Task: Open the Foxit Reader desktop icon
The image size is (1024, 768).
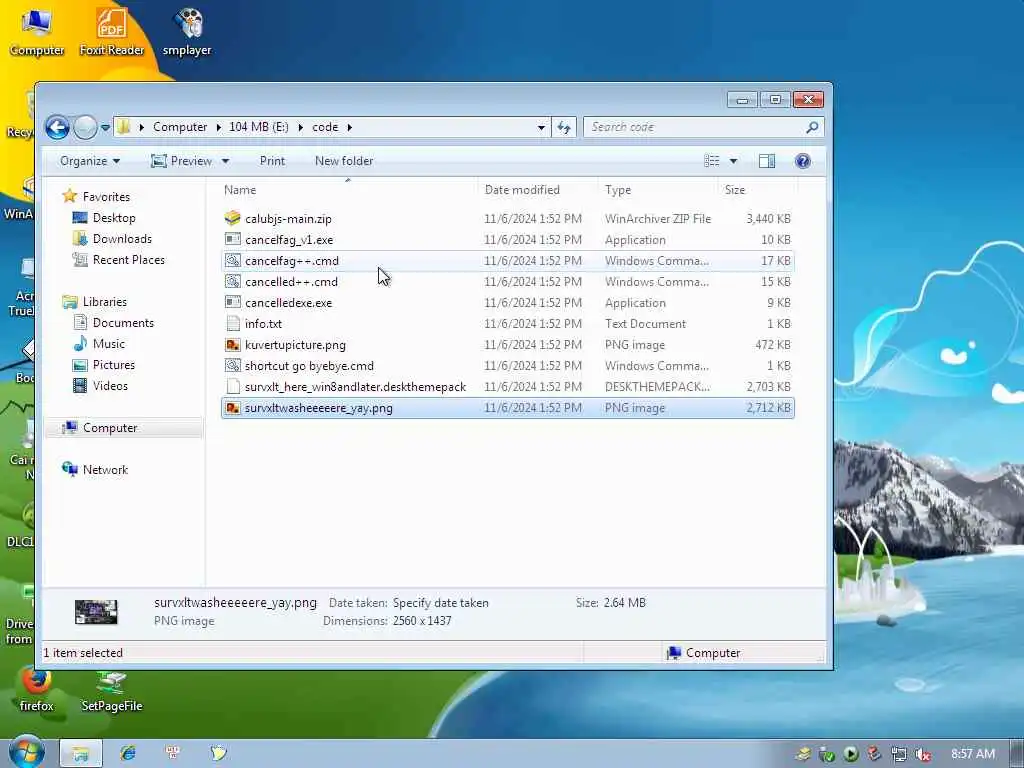Action: coord(112,32)
